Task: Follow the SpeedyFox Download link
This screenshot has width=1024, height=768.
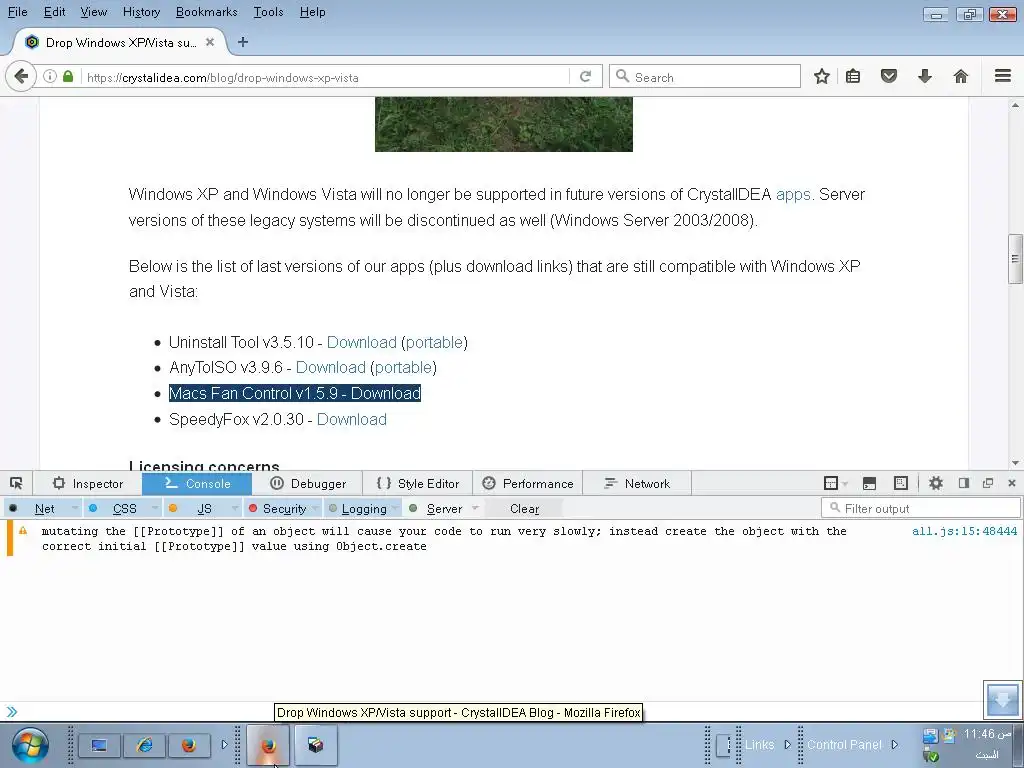Action: 352,419
